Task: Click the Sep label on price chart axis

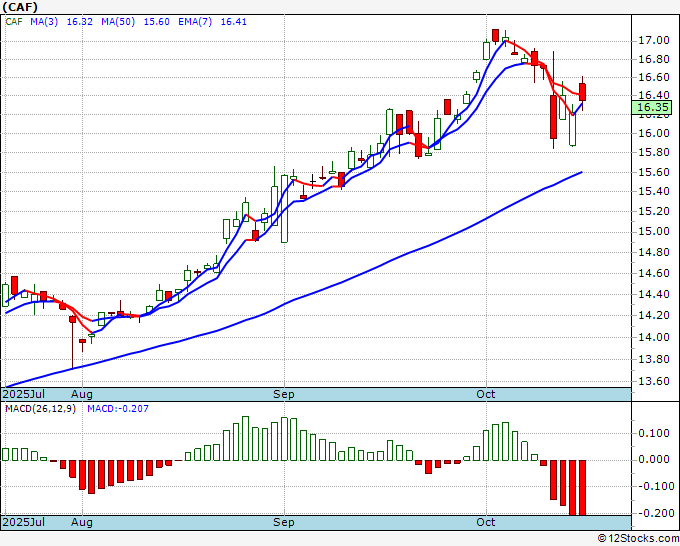Action: [x=284, y=394]
